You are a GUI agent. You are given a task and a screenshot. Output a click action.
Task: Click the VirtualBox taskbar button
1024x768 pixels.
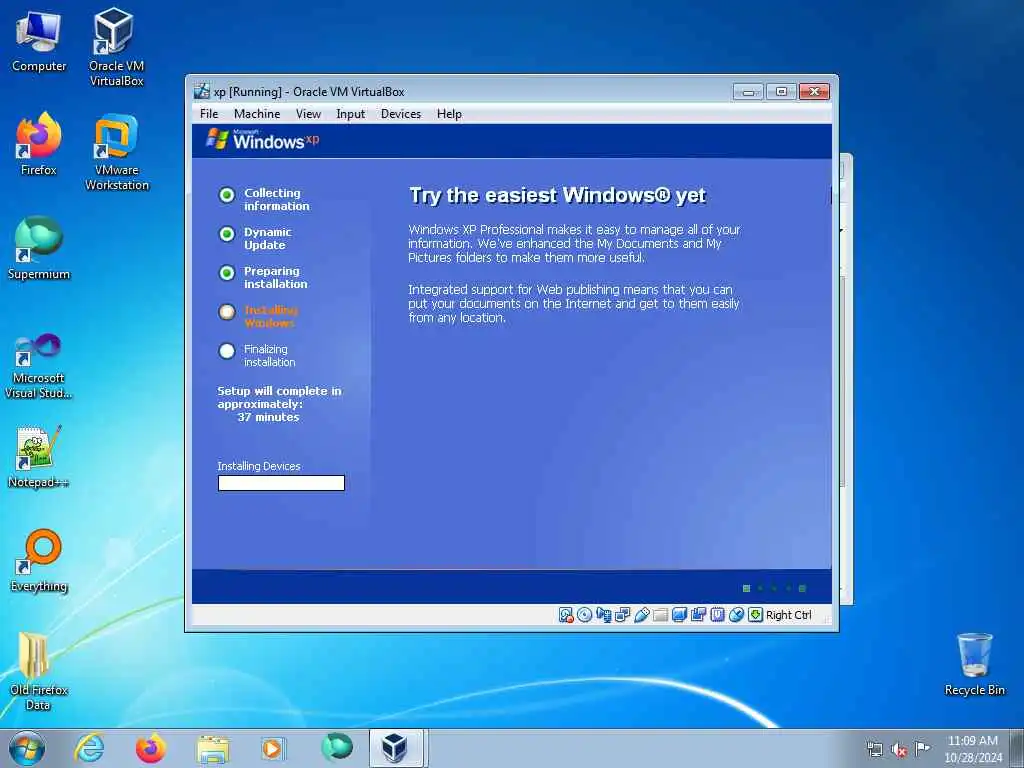(x=396, y=748)
